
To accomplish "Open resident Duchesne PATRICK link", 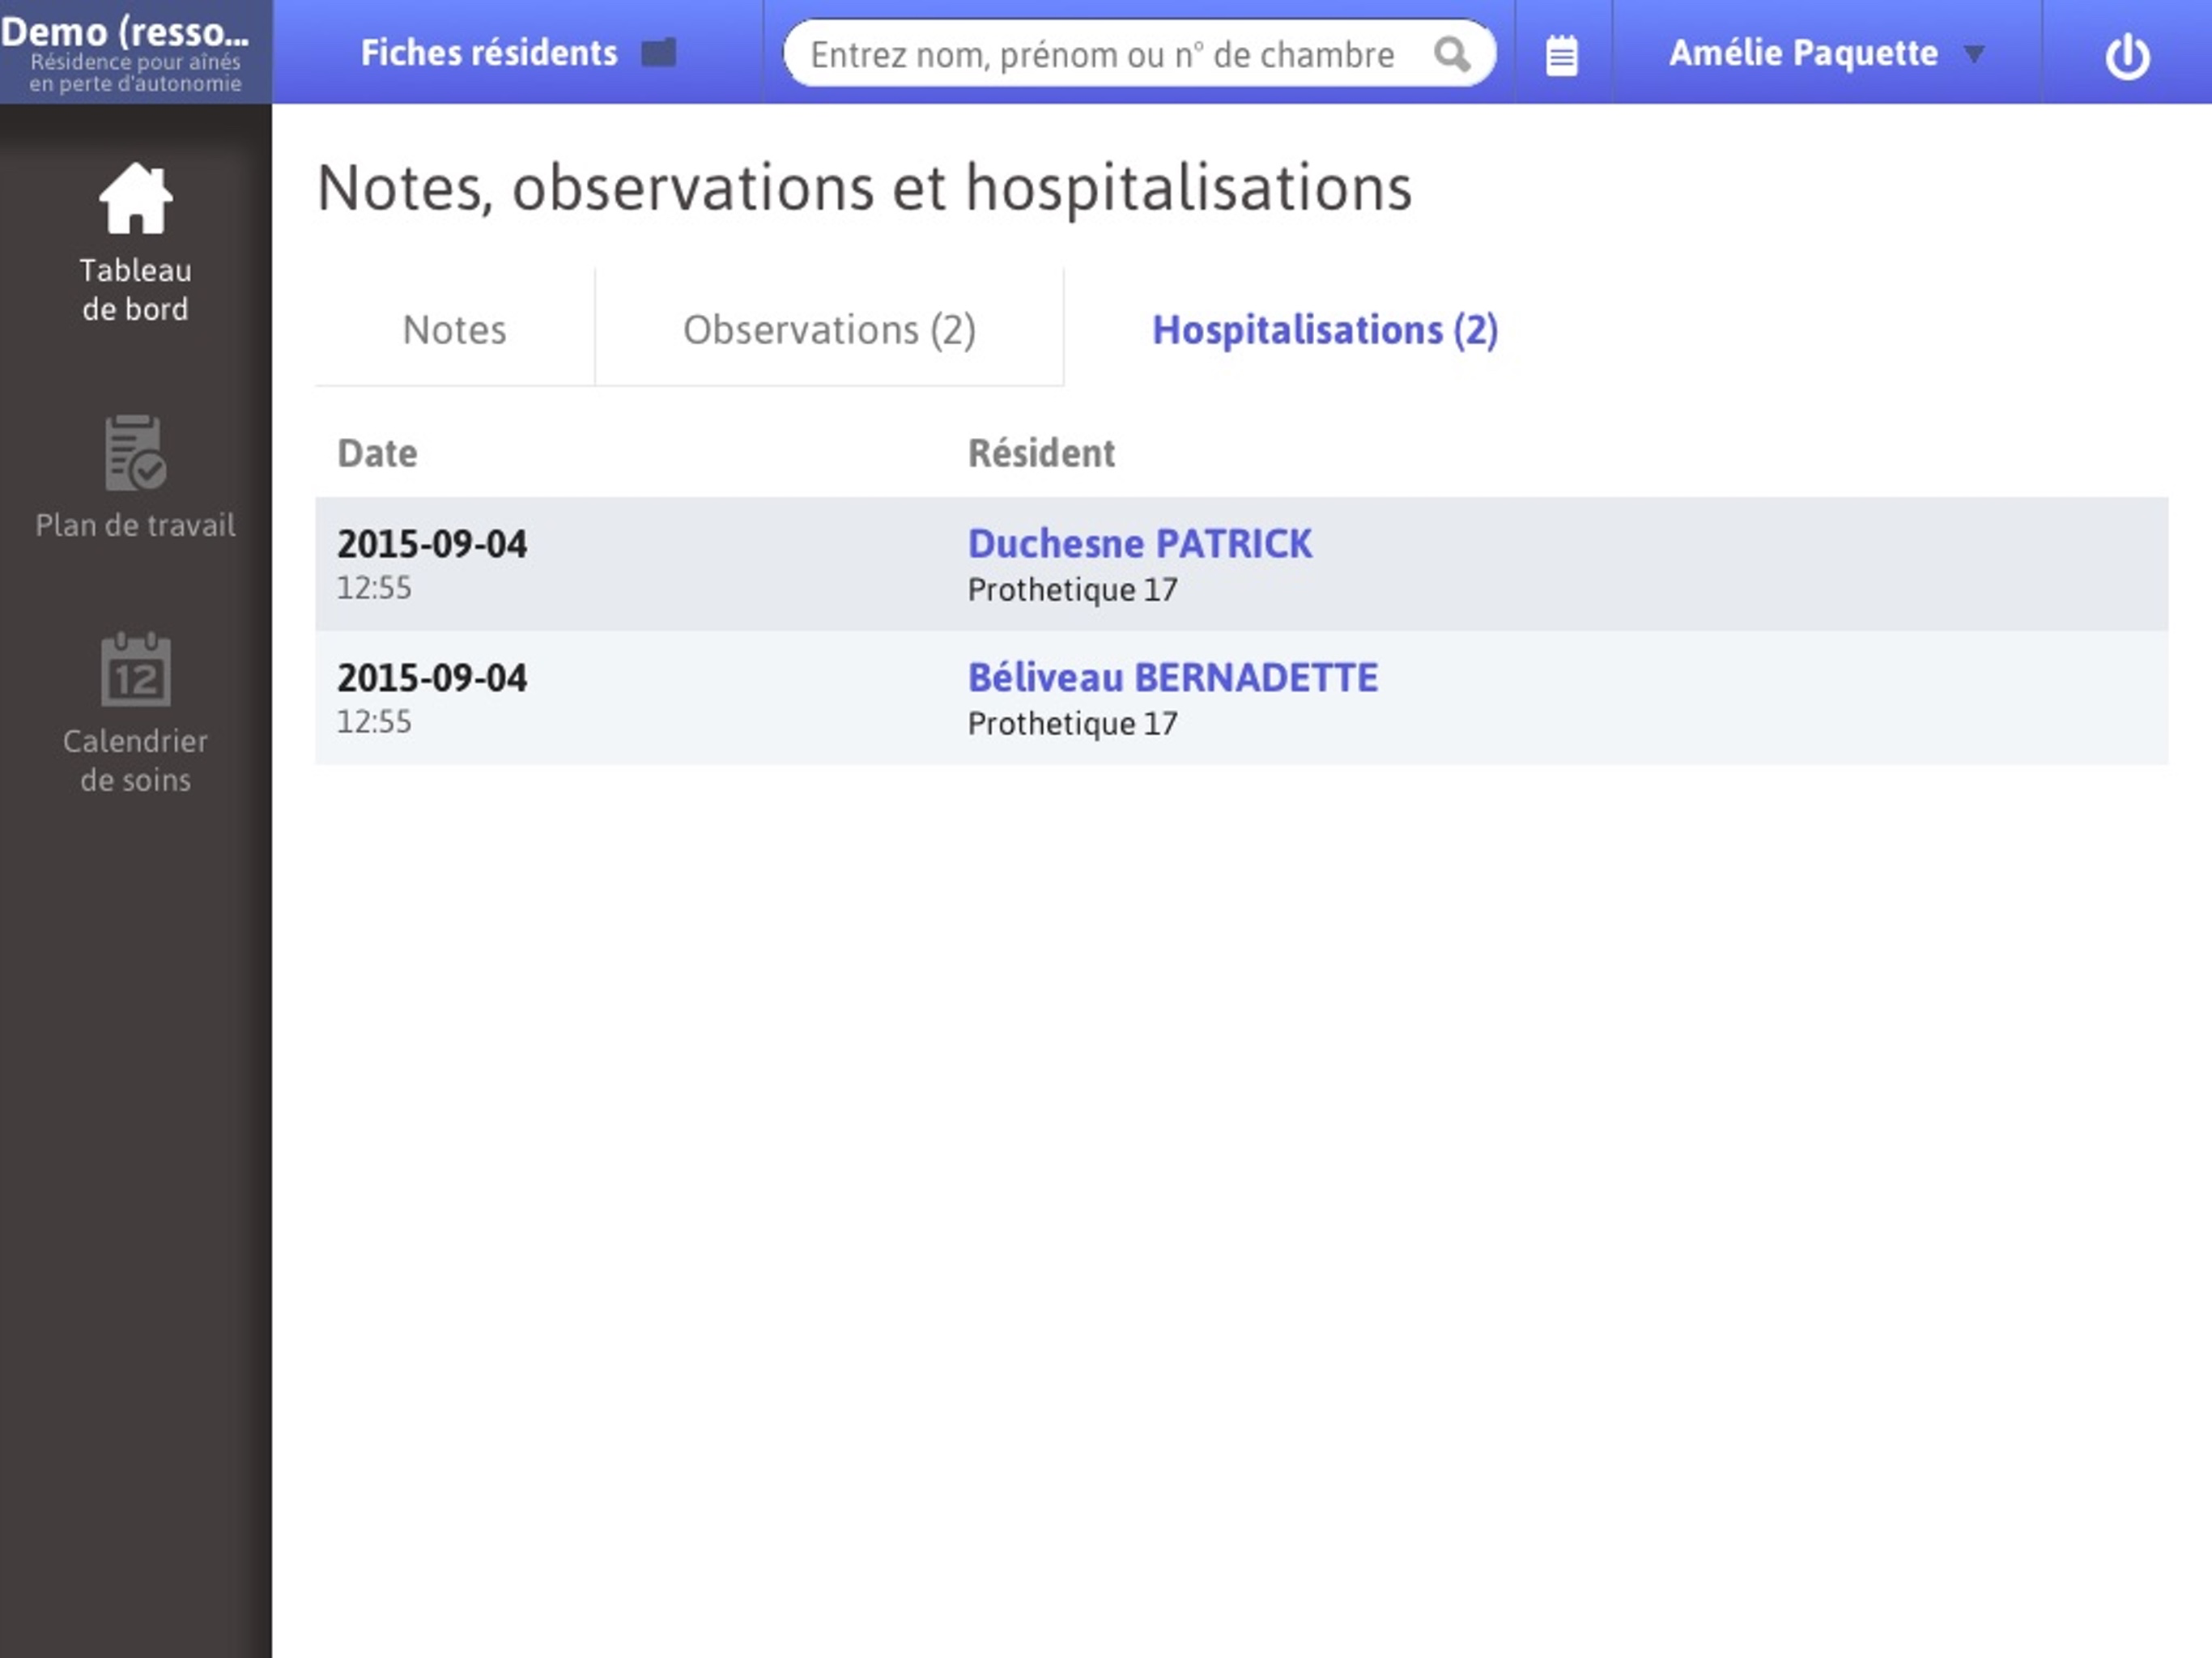I will pyautogui.click(x=1139, y=543).
